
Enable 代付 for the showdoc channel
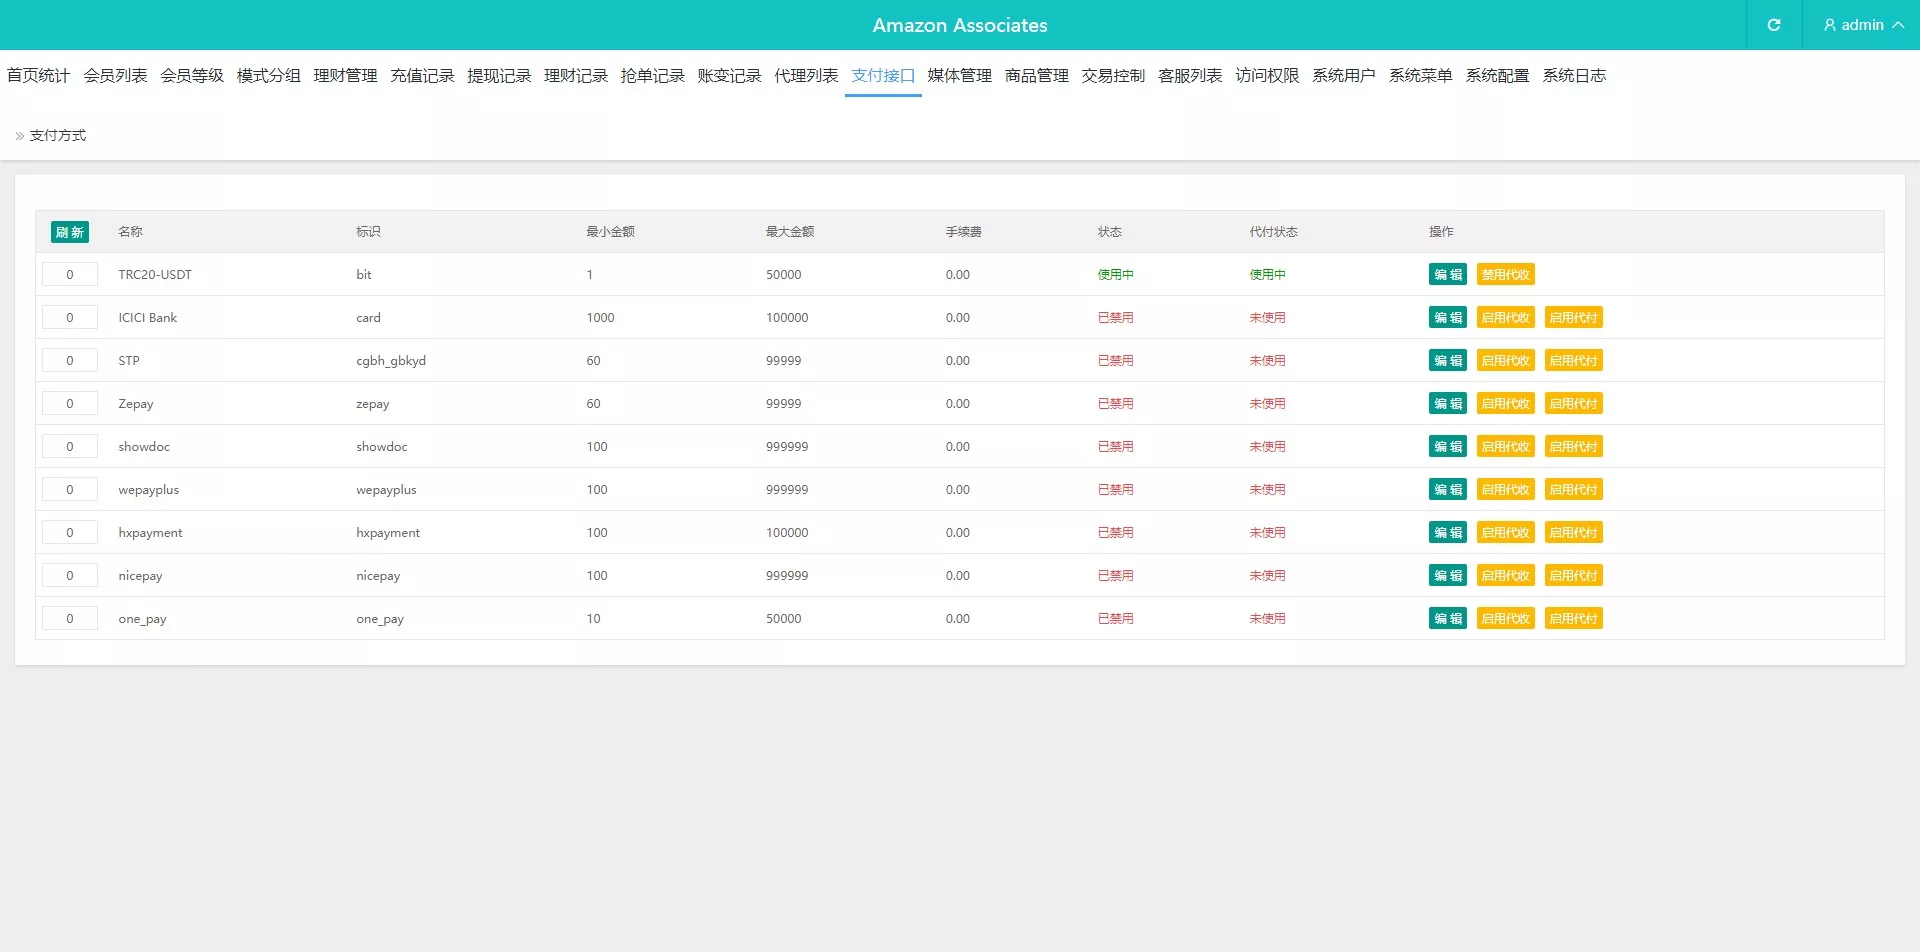click(x=1573, y=447)
